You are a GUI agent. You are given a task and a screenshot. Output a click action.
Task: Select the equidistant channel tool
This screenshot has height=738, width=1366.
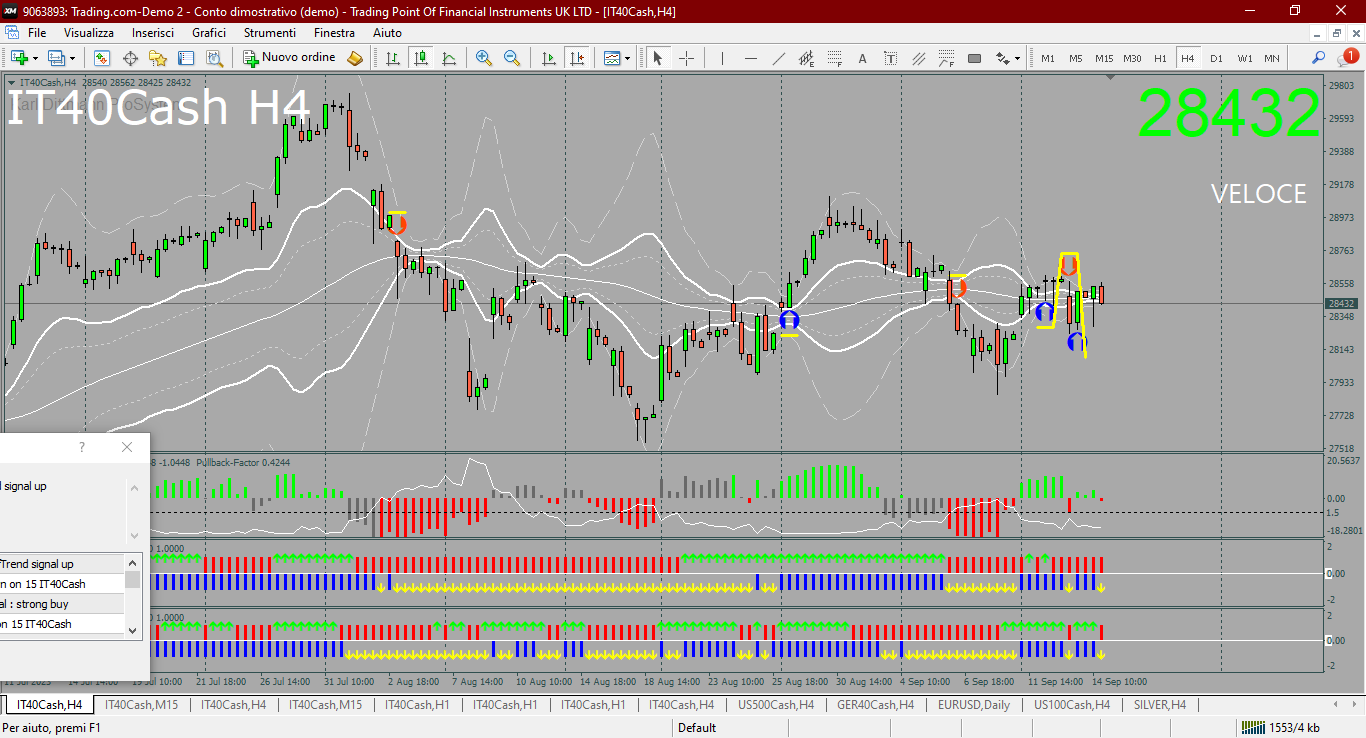pyautogui.click(x=806, y=58)
